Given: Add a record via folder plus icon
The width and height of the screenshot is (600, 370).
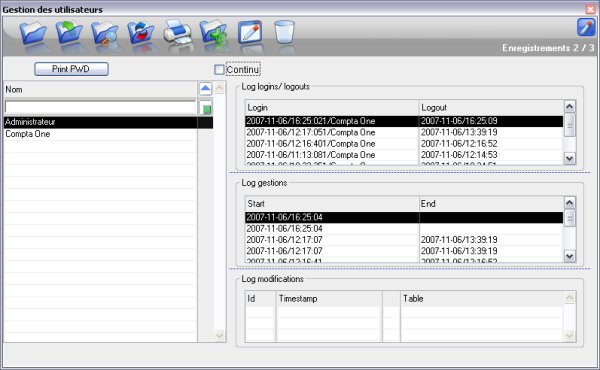Looking at the screenshot, I should click(214, 32).
